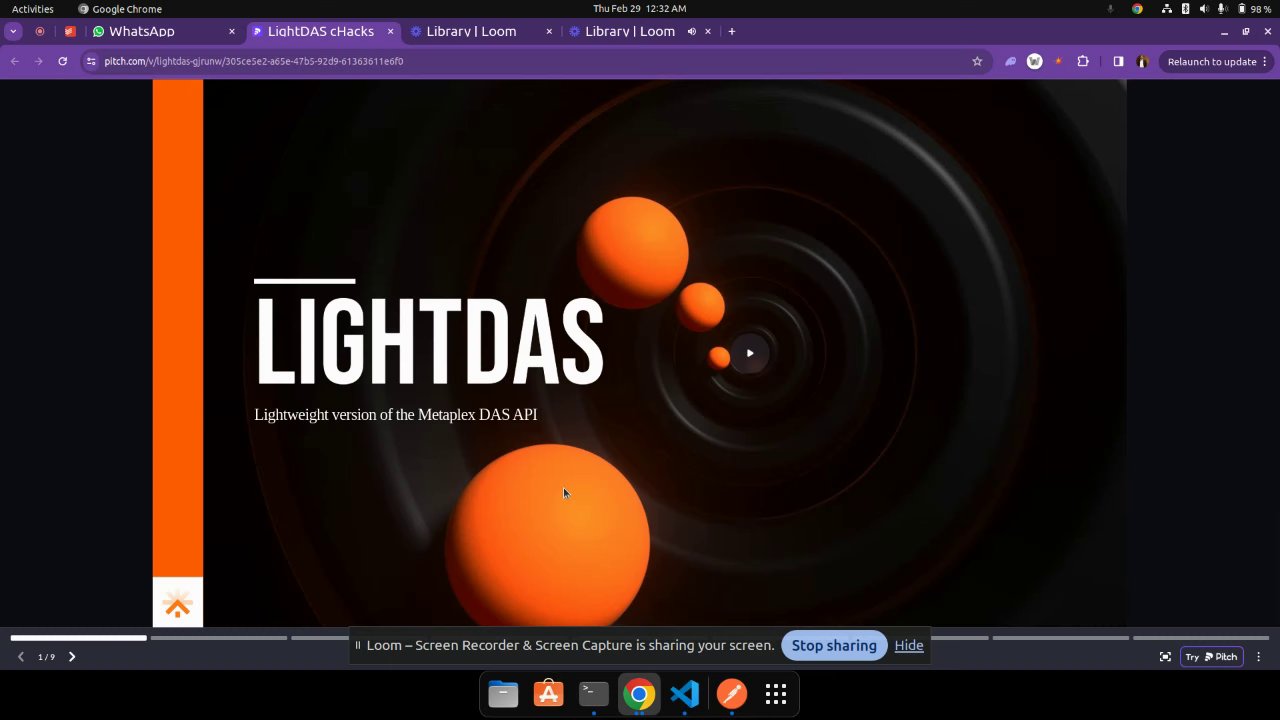View site information icon in address bar
The image size is (1280, 720).
click(91, 61)
